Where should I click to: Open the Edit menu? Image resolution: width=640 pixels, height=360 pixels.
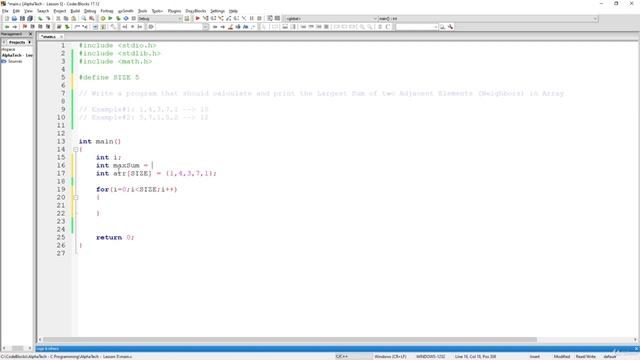point(16,11)
